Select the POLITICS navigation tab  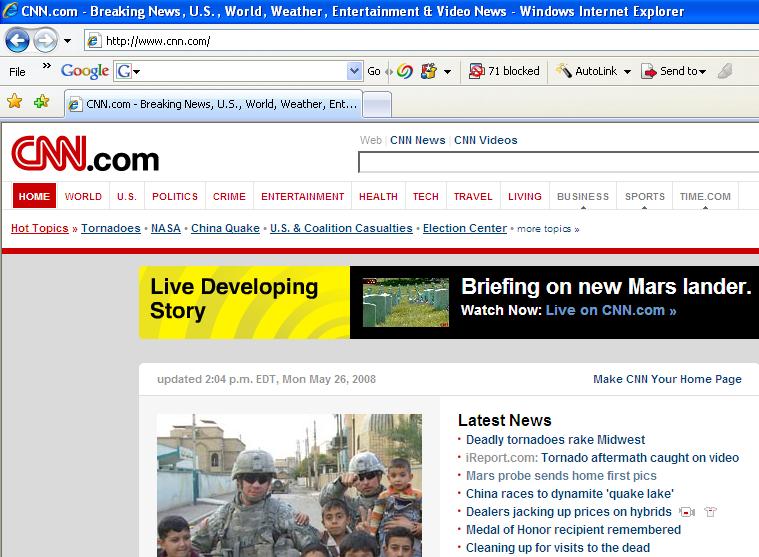pos(175,196)
